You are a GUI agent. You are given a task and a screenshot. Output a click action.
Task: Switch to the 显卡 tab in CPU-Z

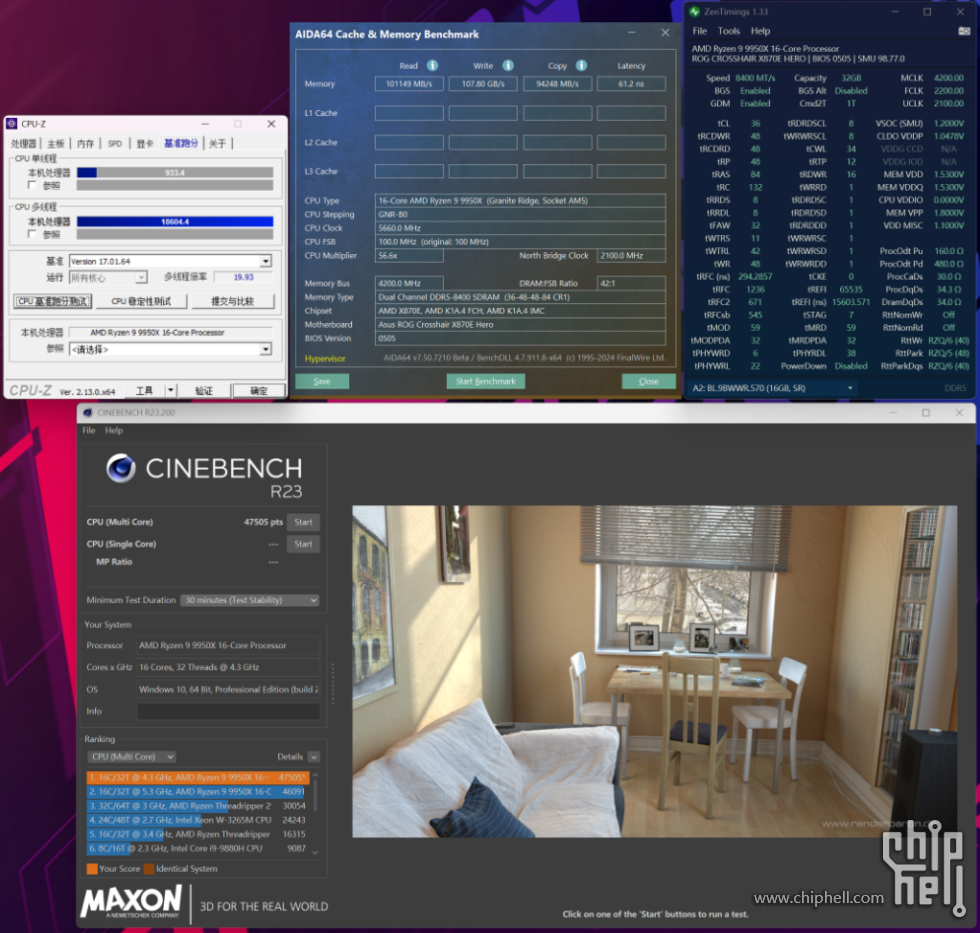(x=145, y=144)
